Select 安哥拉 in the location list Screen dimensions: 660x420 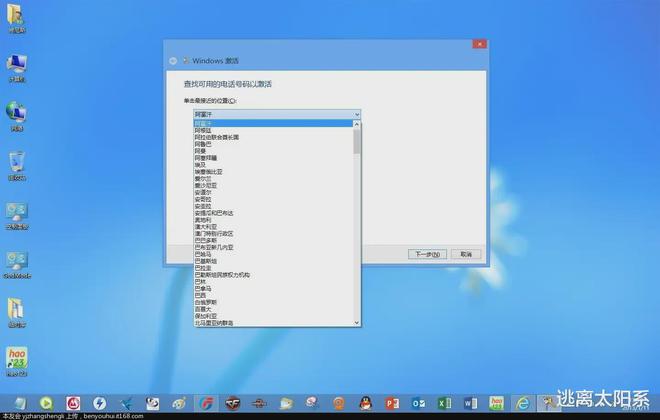point(273,199)
